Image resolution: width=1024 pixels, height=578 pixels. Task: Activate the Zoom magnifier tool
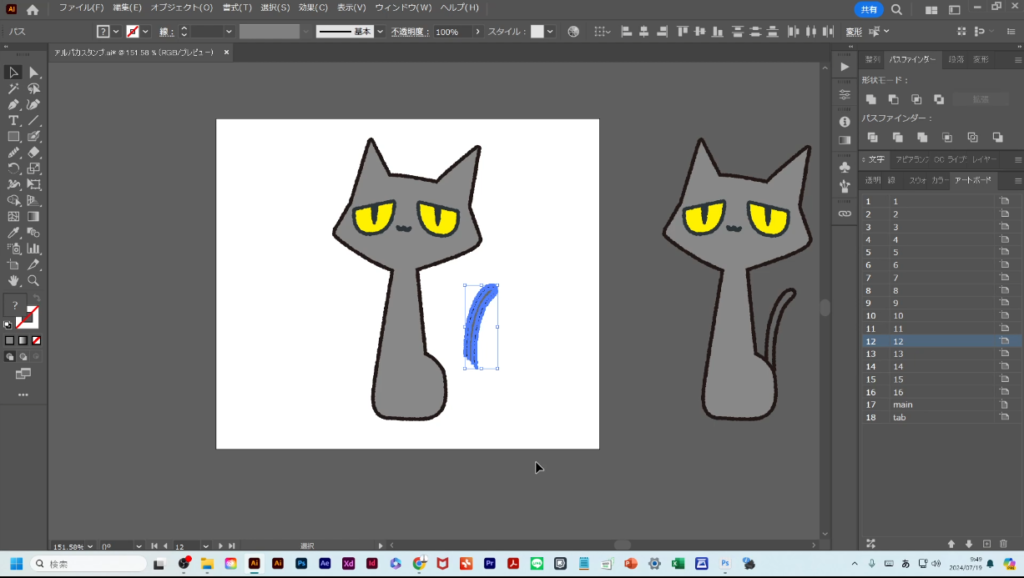(x=34, y=281)
